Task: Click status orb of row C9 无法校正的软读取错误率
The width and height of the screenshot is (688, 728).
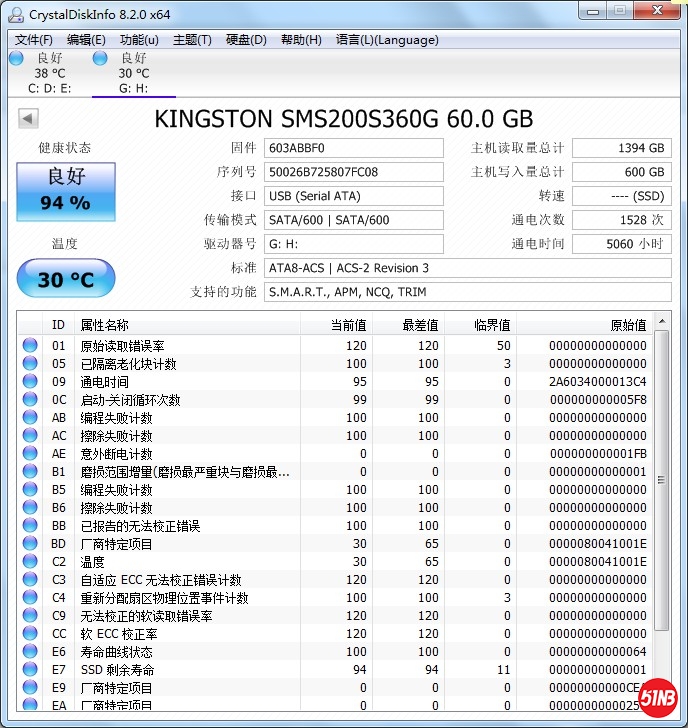Action: (30, 616)
